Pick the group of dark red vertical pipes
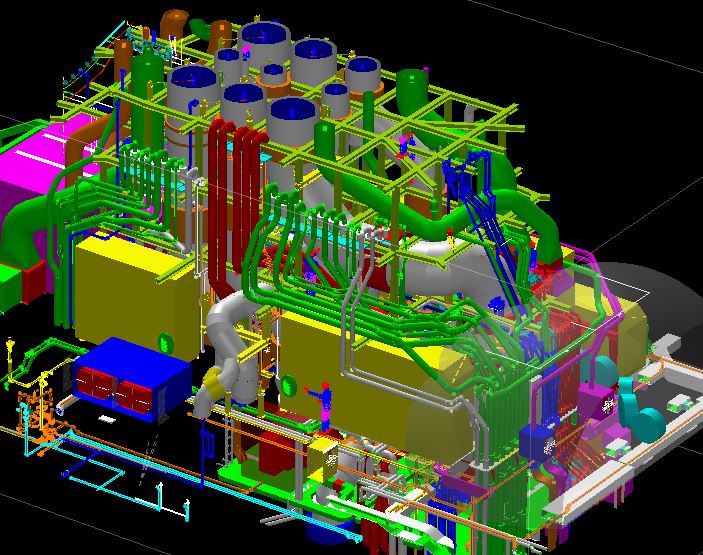This screenshot has height=555, width=703. click(233, 206)
